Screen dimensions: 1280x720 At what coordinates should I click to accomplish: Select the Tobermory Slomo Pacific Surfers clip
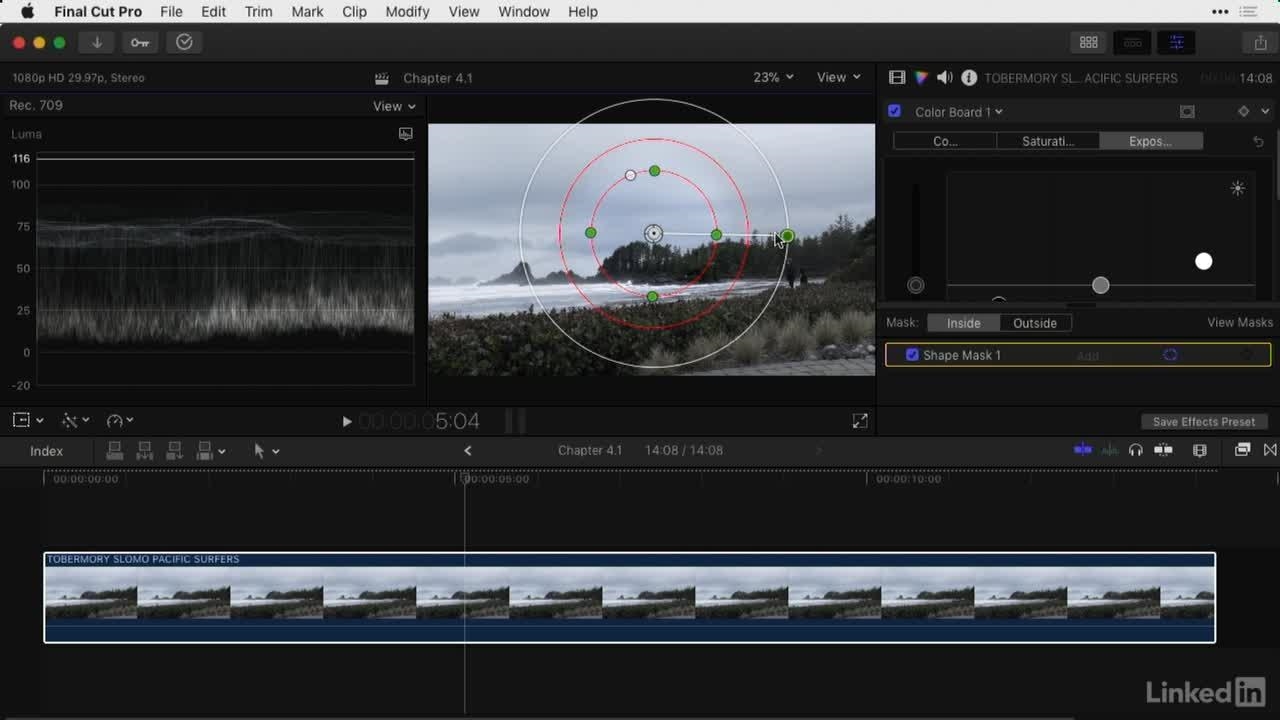(x=629, y=598)
